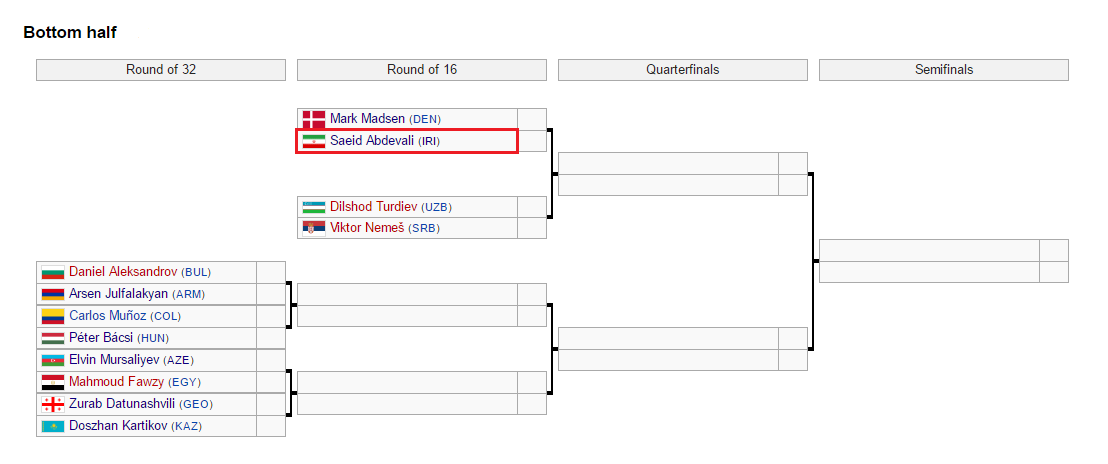
Task: Open Mark Madsen's player page
Action: pos(367,119)
